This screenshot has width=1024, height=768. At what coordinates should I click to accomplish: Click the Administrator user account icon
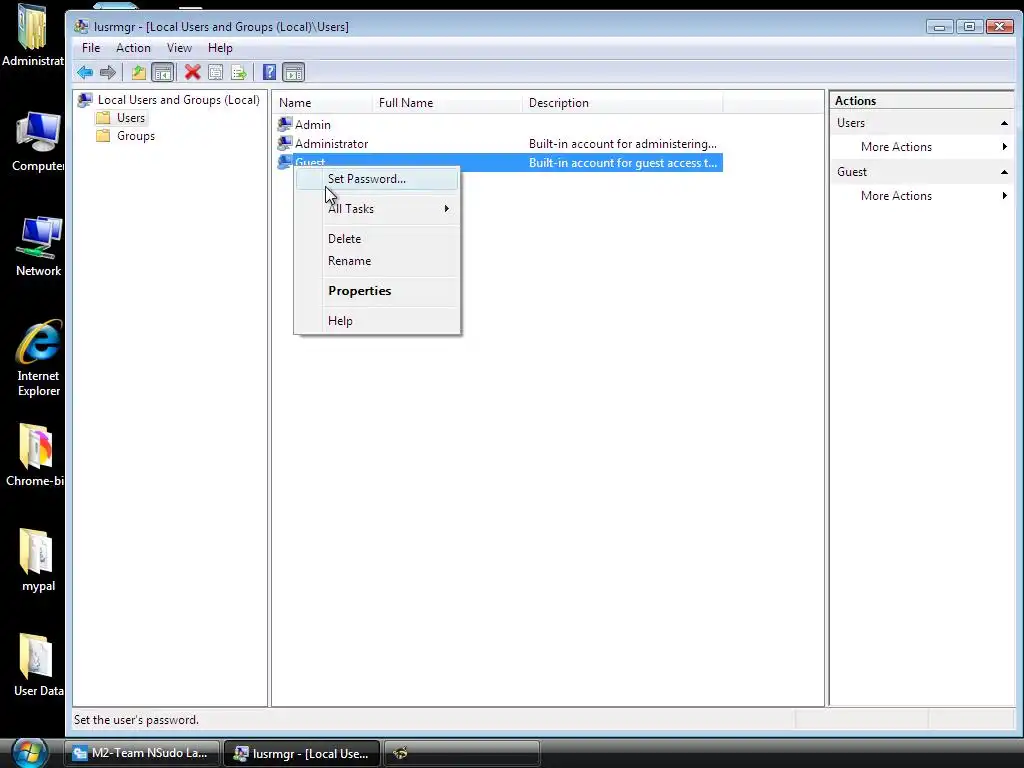(285, 143)
